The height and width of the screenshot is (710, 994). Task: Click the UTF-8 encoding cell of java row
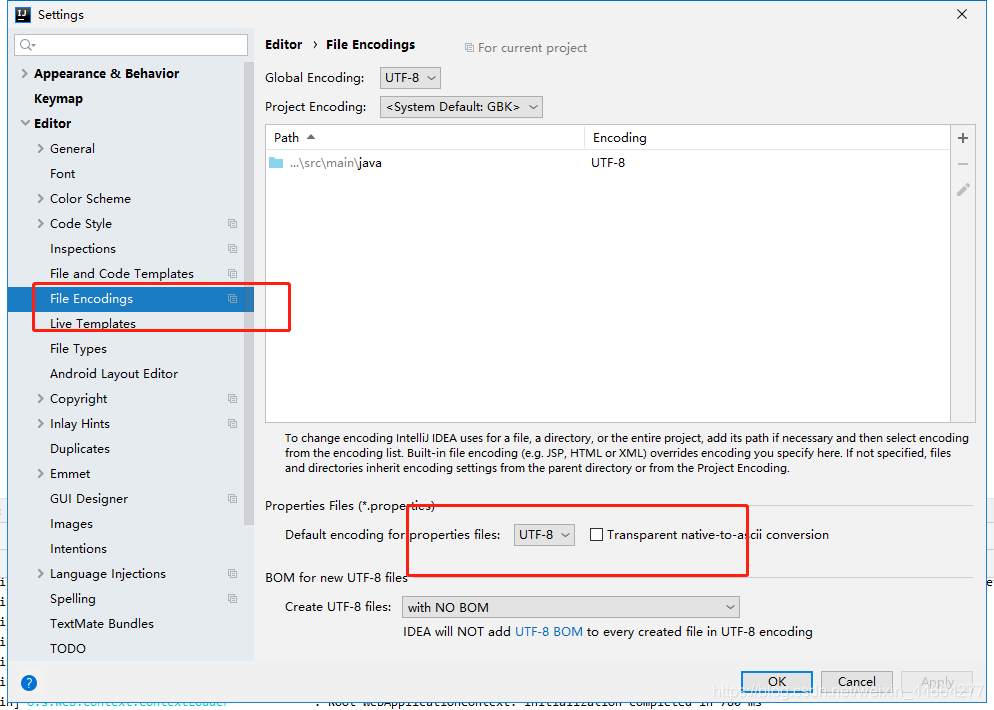pyautogui.click(x=608, y=163)
